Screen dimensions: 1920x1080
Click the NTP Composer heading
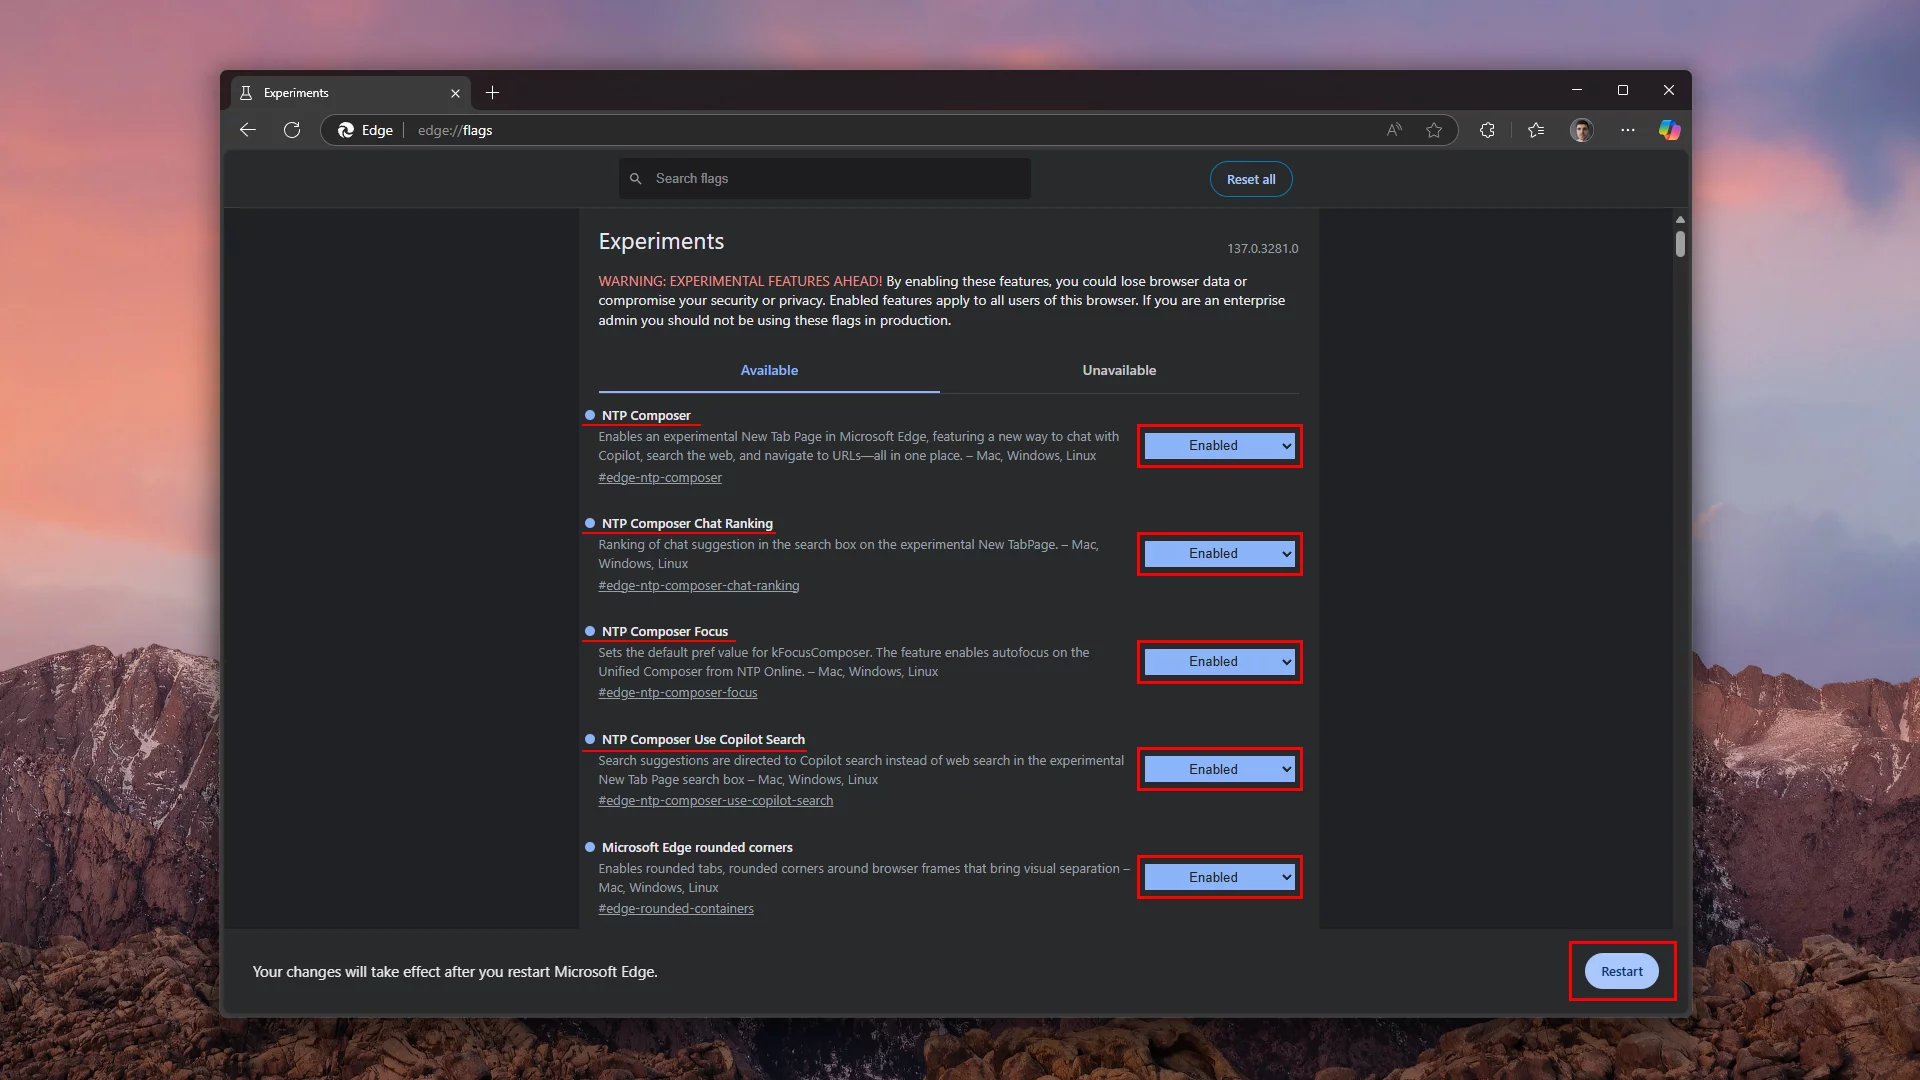click(646, 416)
